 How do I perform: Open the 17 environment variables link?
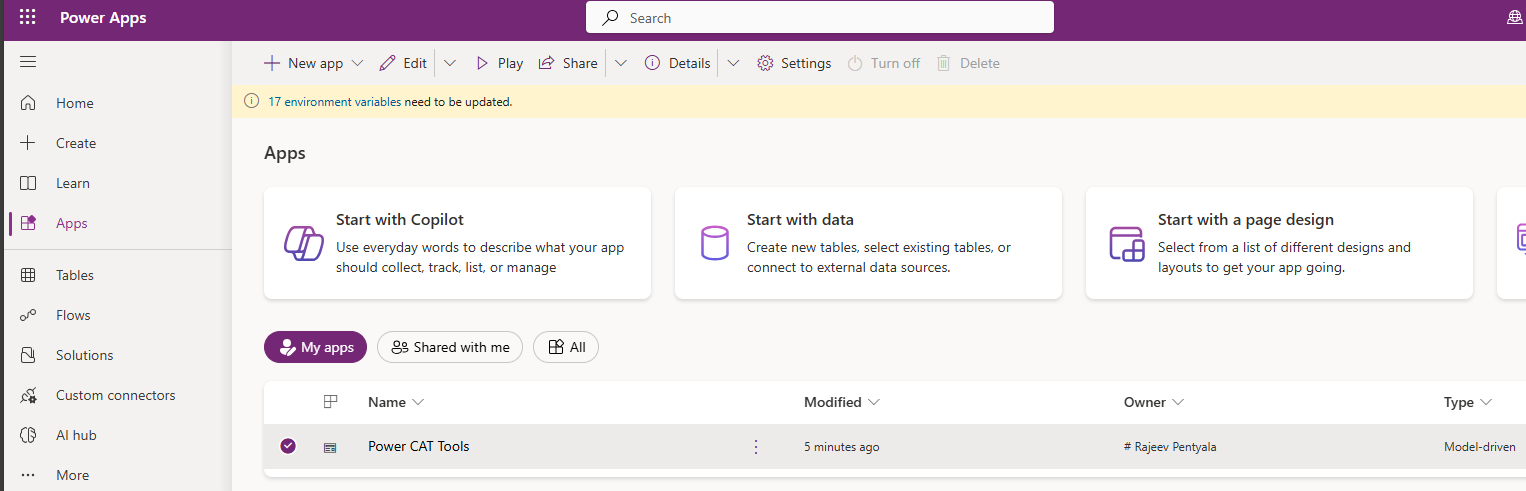pos(334,102)
